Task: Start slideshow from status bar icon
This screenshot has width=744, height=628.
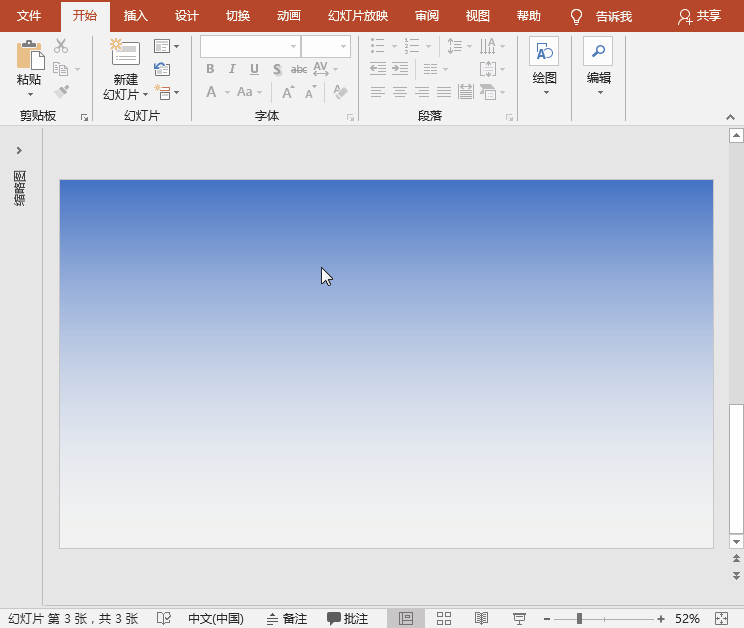Action: (519, 619)
